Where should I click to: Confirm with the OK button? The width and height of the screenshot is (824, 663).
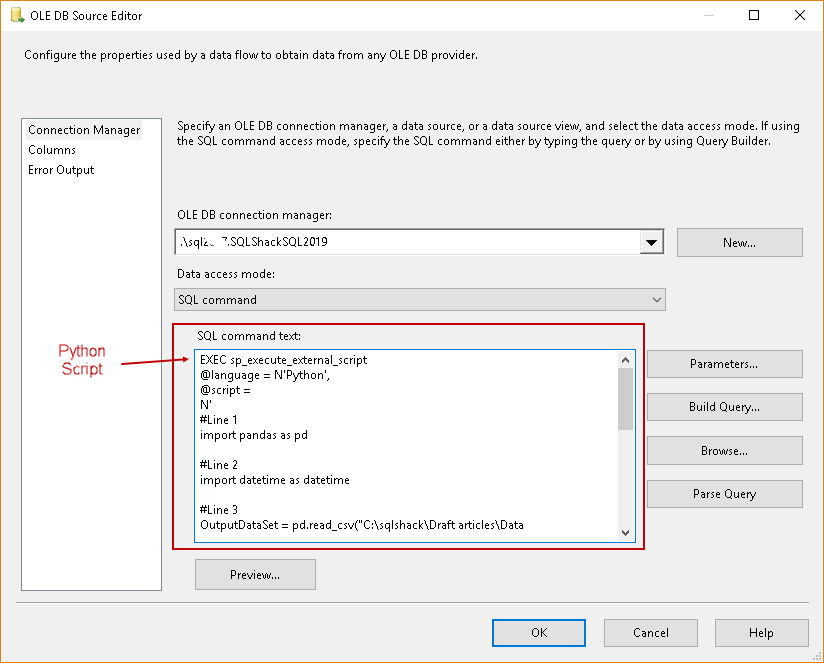point(539,633)
